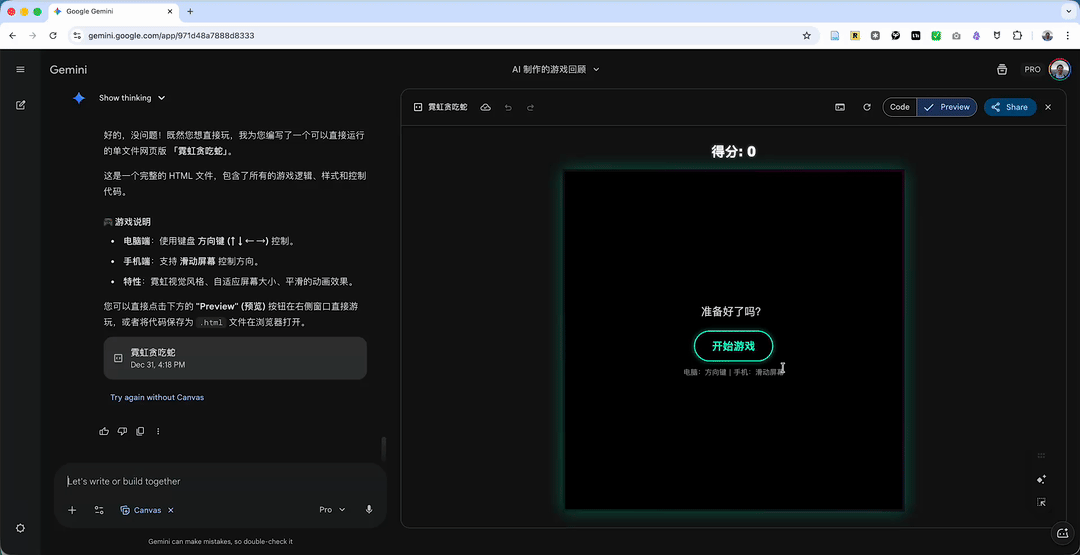Open the browser Extensions puzzle icon
This screenshot has width=1080, height=555.
coord(1017,36)
